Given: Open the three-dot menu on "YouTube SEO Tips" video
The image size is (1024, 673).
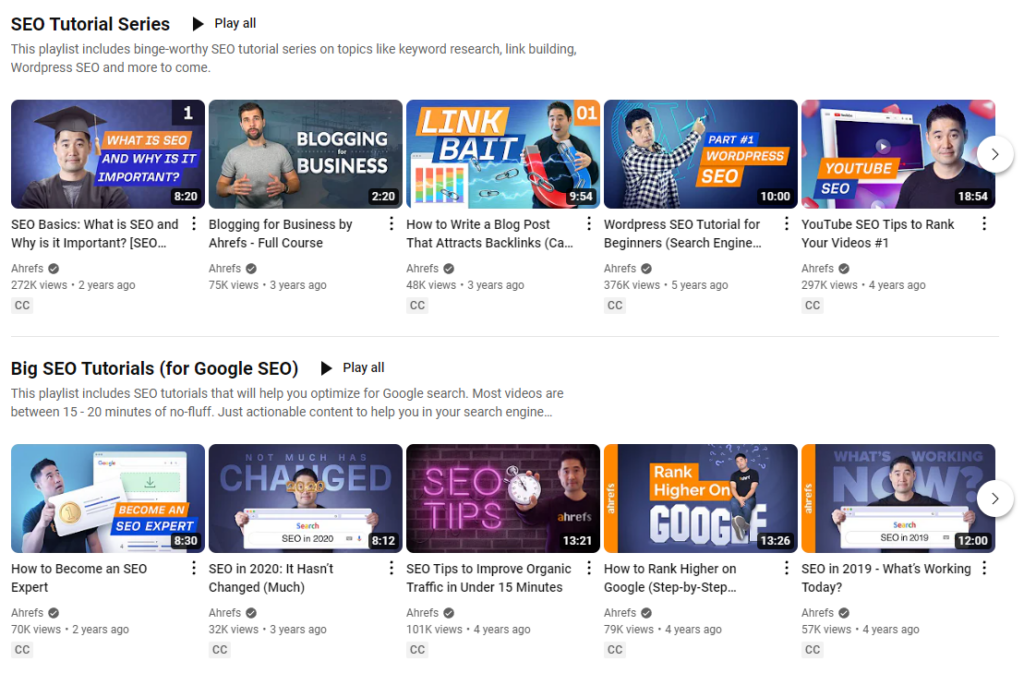Looking at the screenshot, I should 984,223.
